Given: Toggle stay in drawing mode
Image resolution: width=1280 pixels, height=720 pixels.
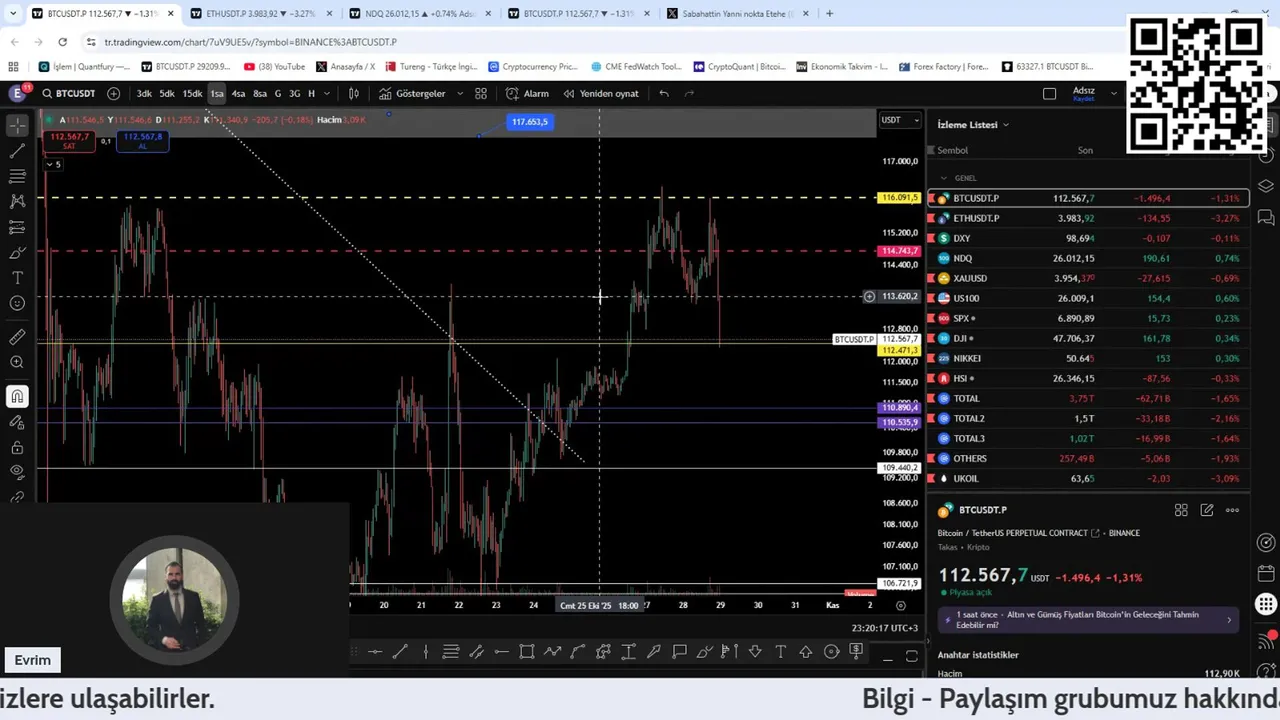Looking at the screenshot, I should coord(17,422).
